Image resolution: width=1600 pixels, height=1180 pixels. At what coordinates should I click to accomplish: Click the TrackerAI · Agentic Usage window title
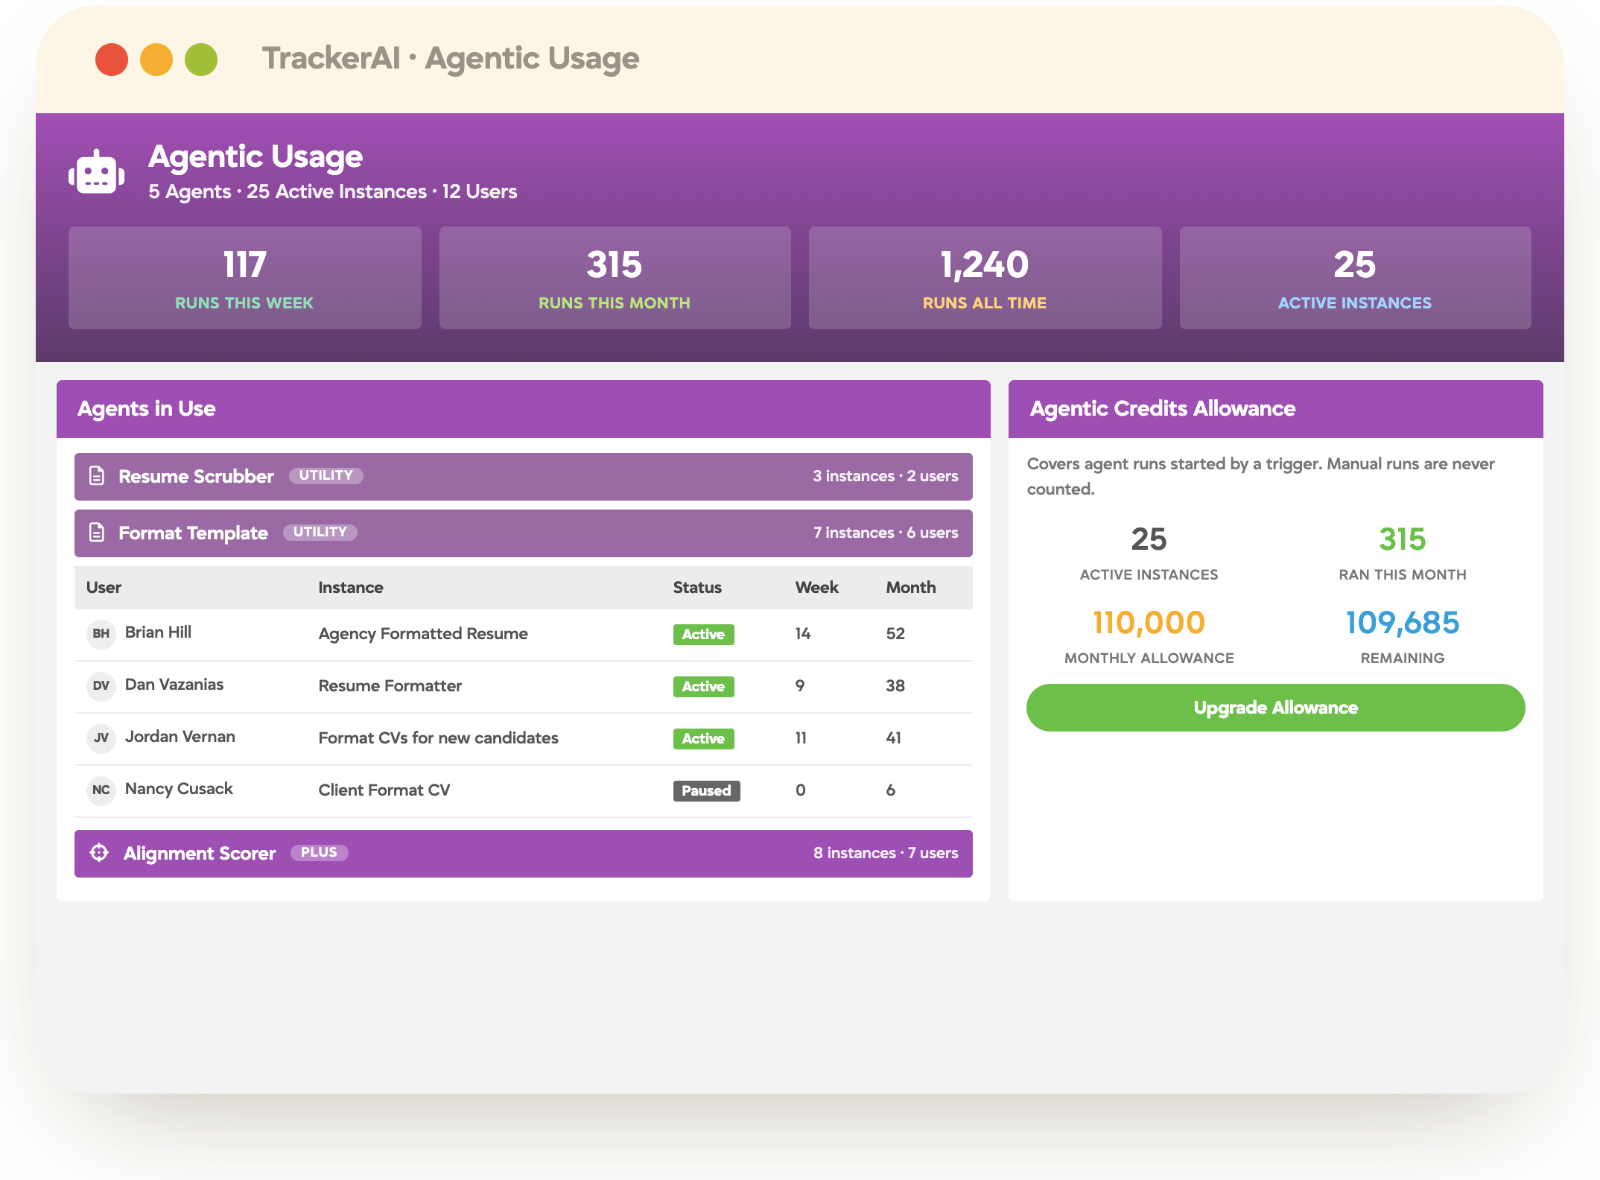(450, 59)
